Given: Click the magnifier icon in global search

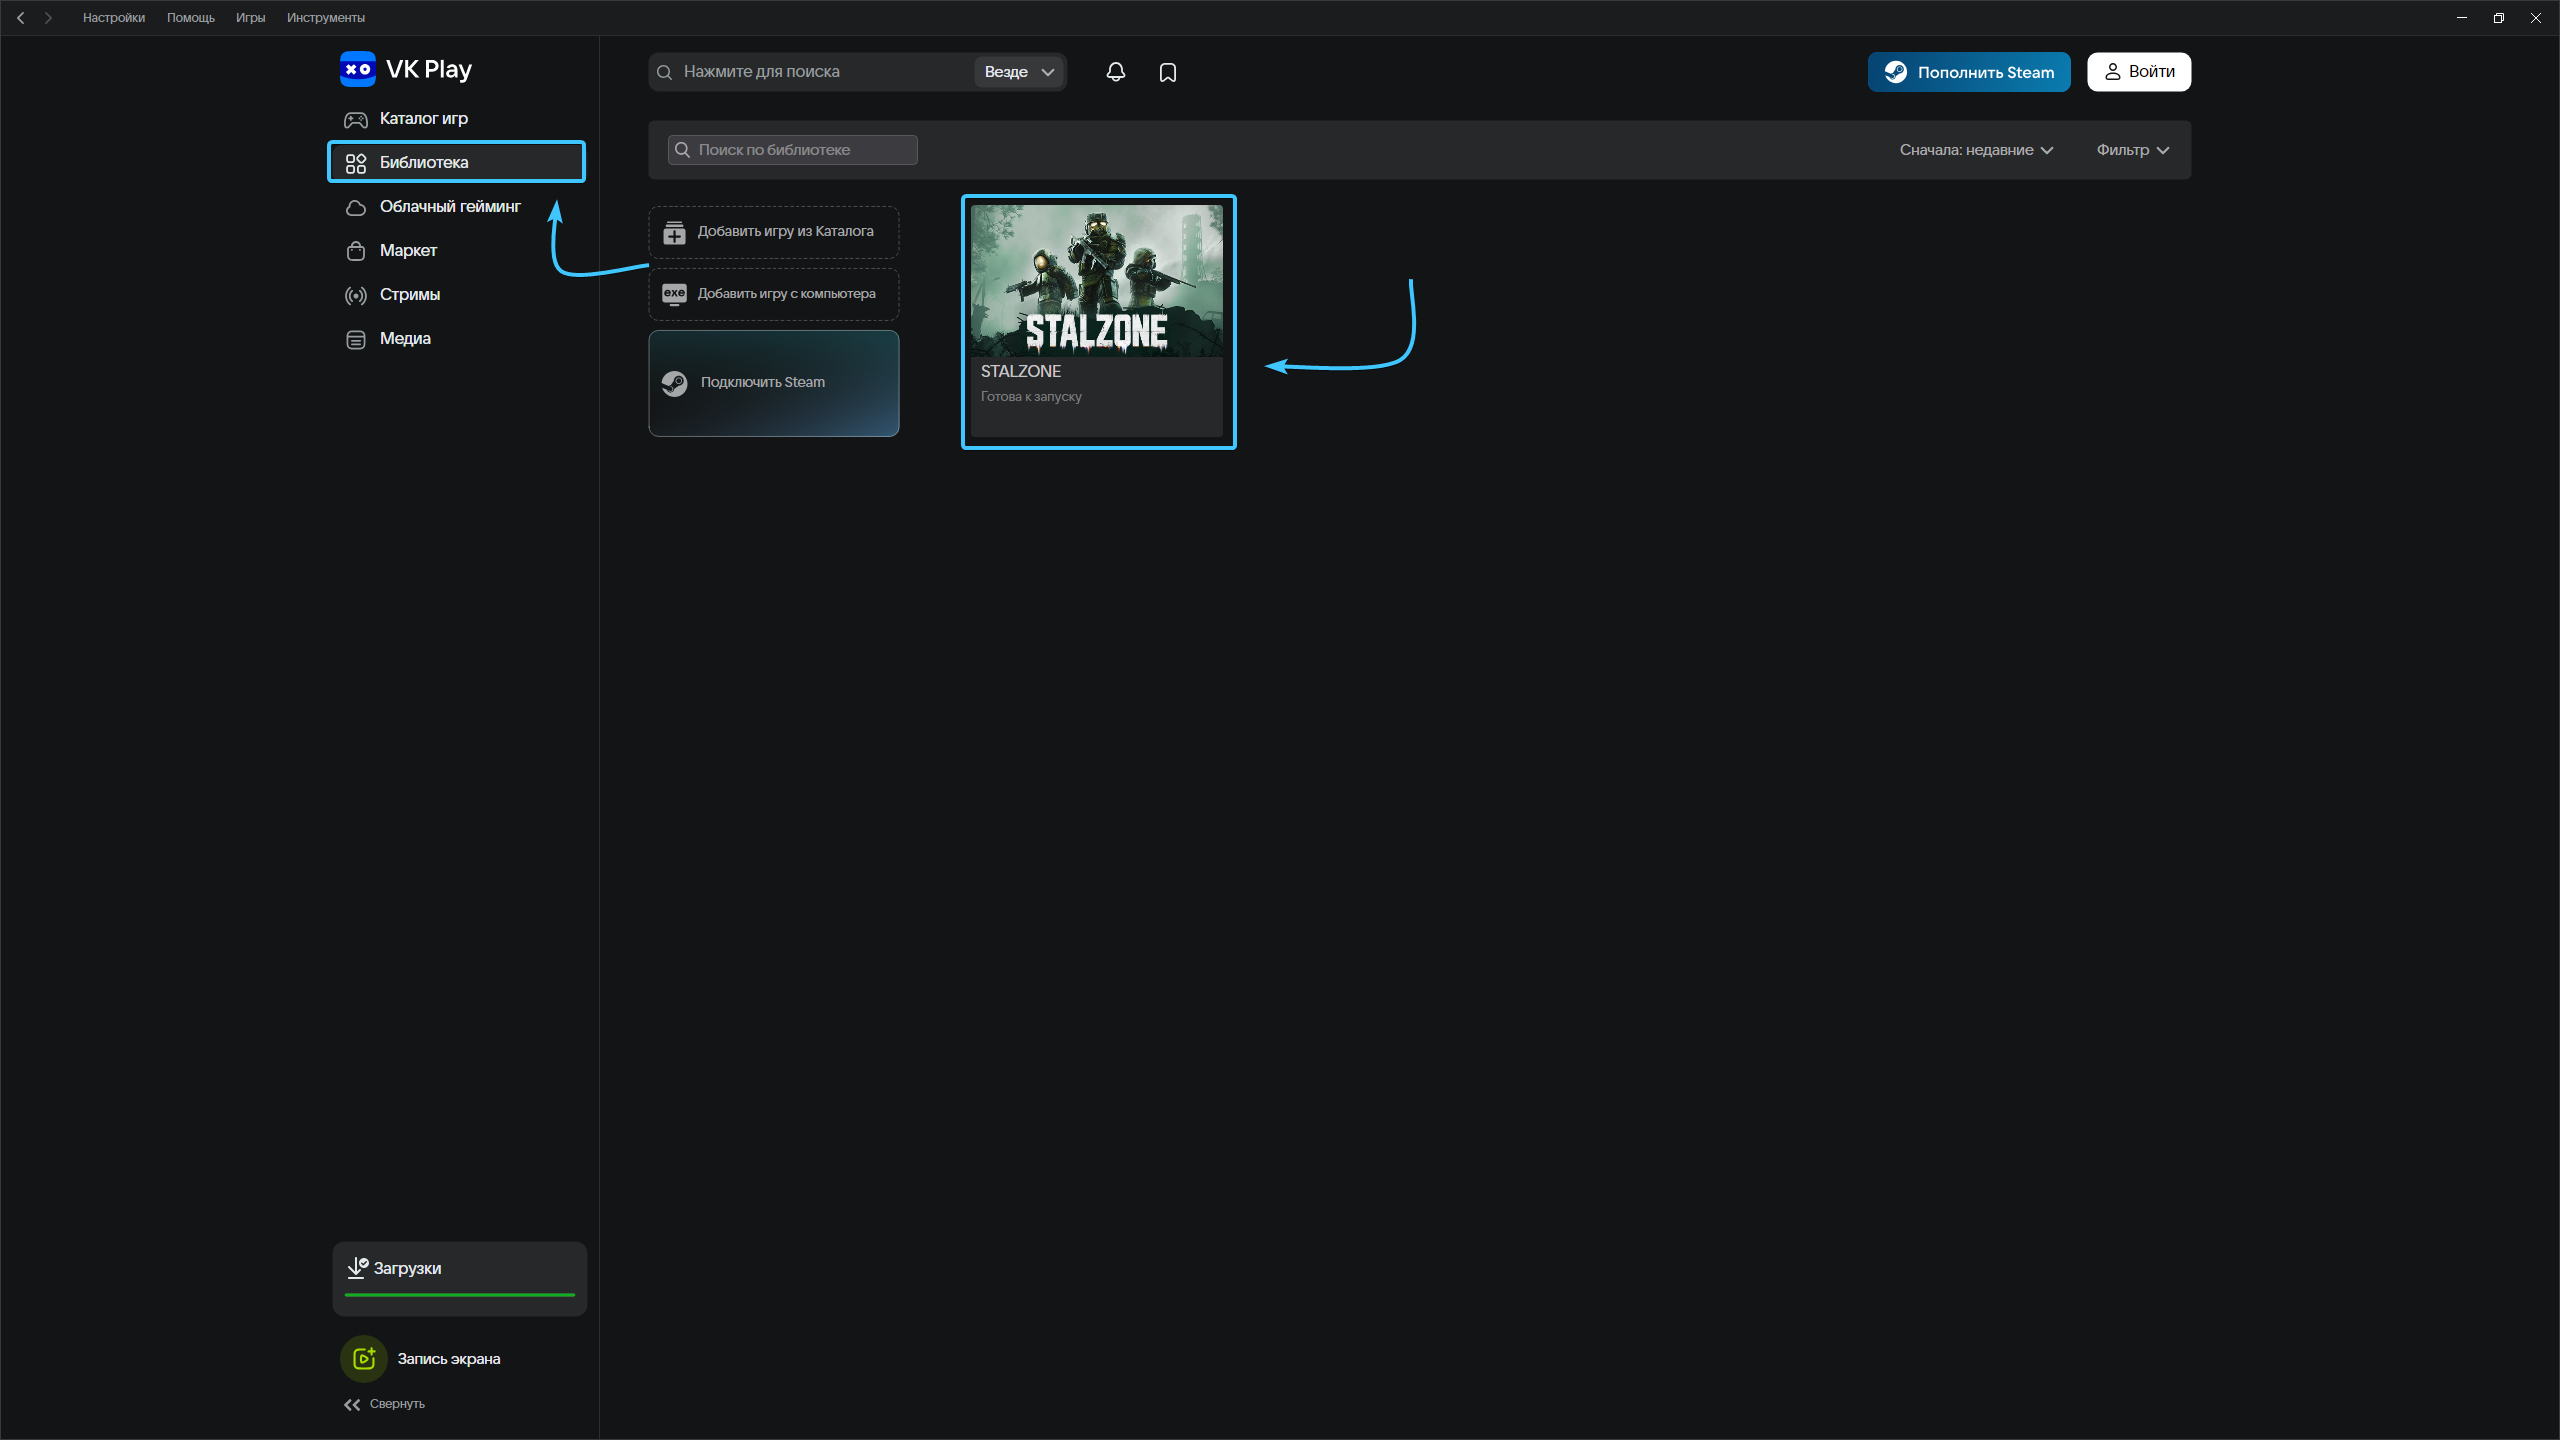Looking at the screenshot, I should click(x=664, y=72).
